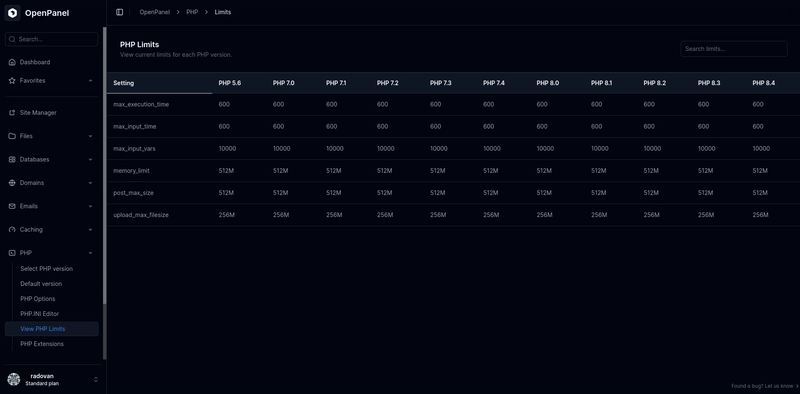
Task: Click the Files folder icon
Action: 12,136
